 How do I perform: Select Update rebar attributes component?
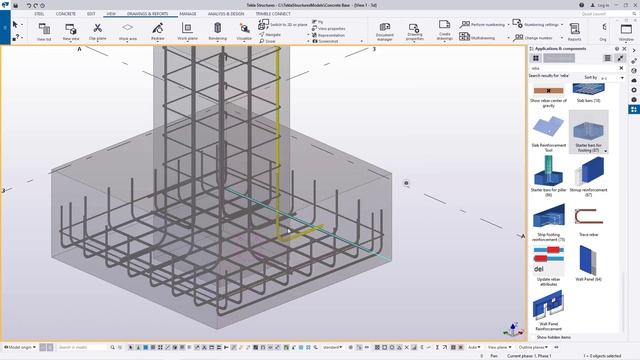click(x=548, y=265)
